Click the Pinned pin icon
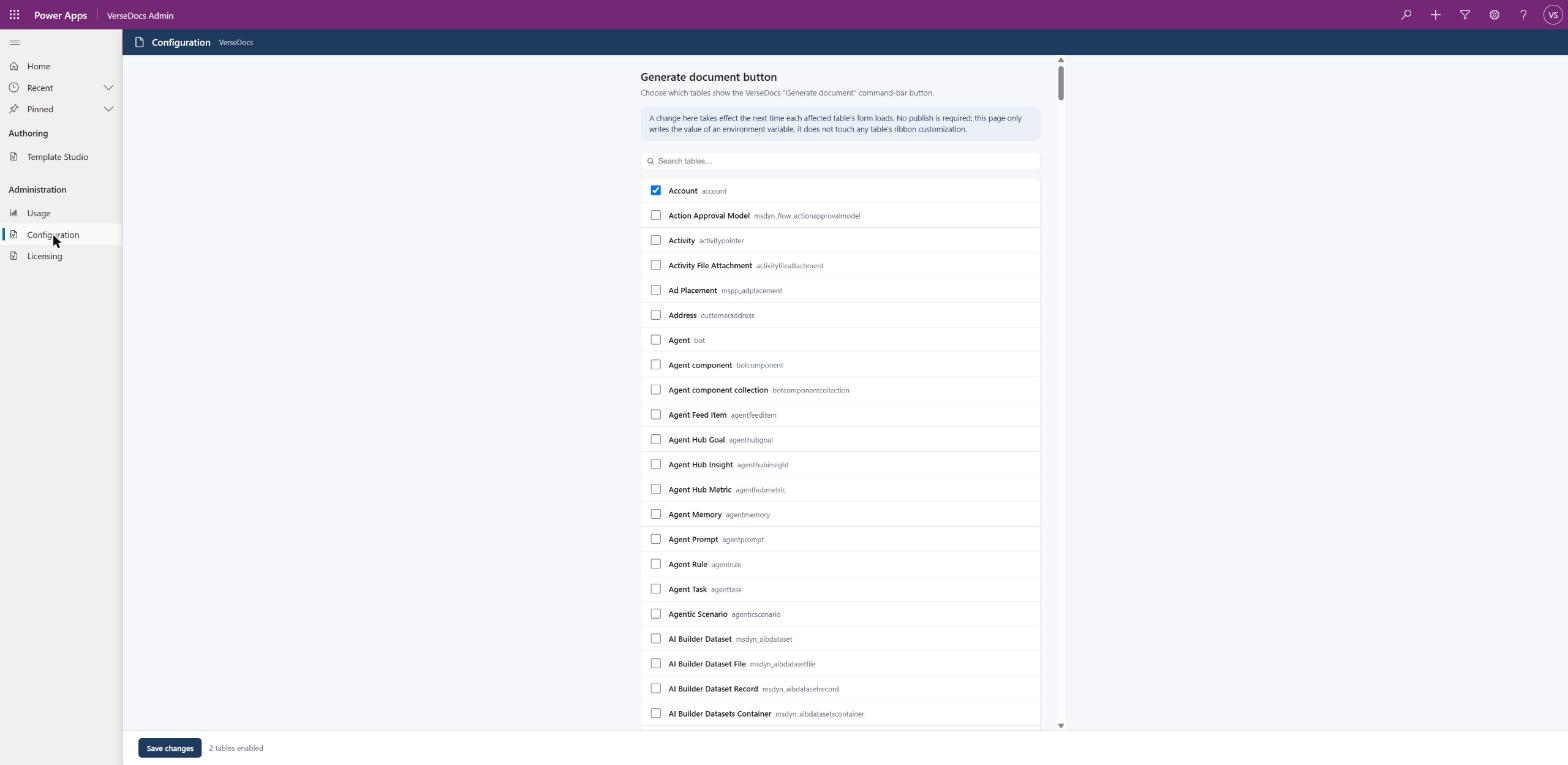Screen dimensions: 1568x765 [14, 109]
